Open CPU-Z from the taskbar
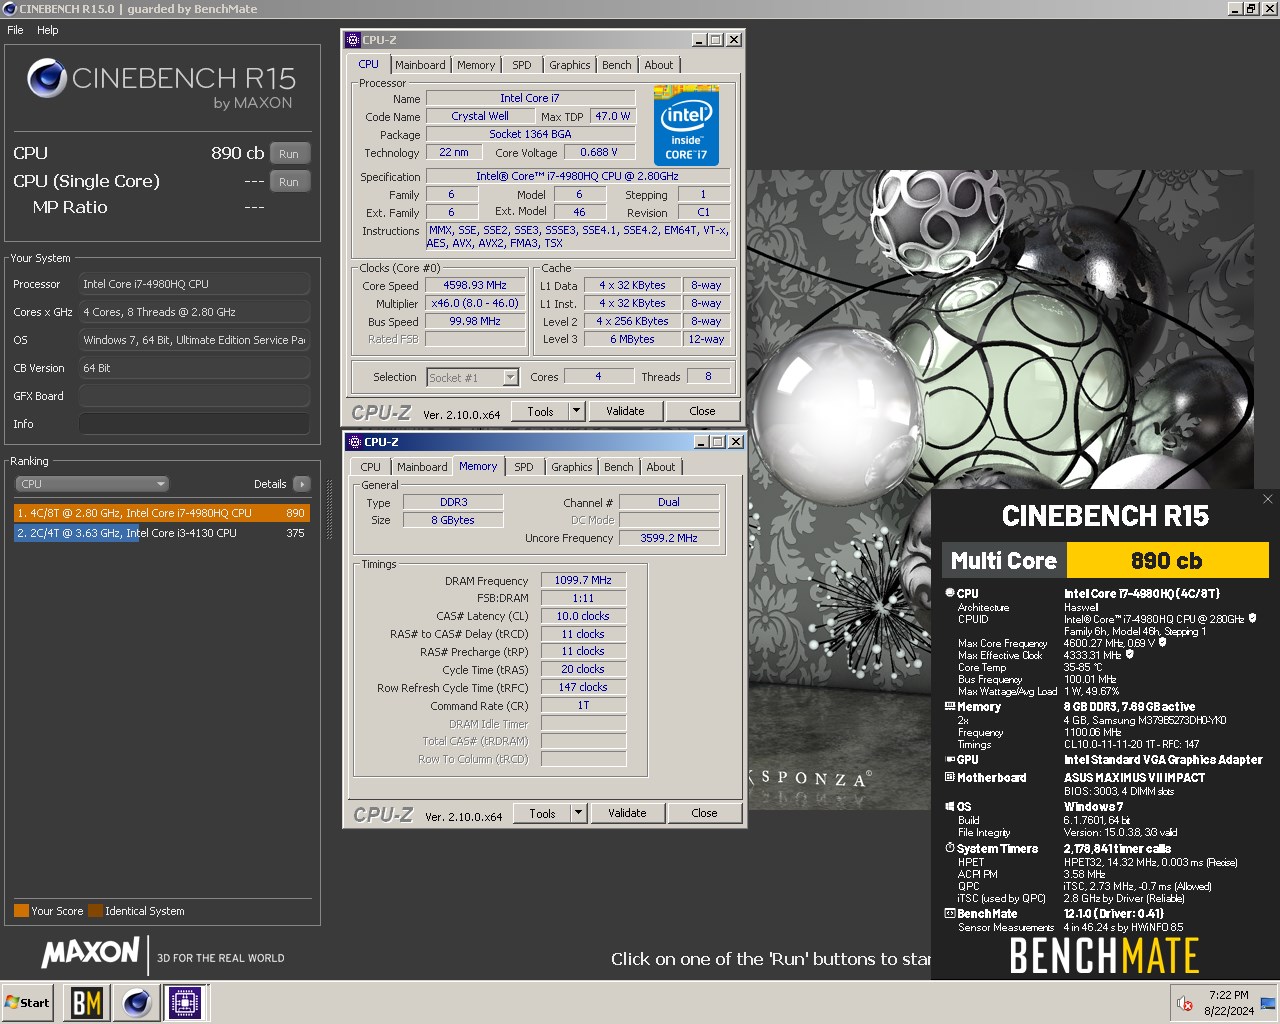Viewport: 1280px width, 1024px height. [185, 1002]
